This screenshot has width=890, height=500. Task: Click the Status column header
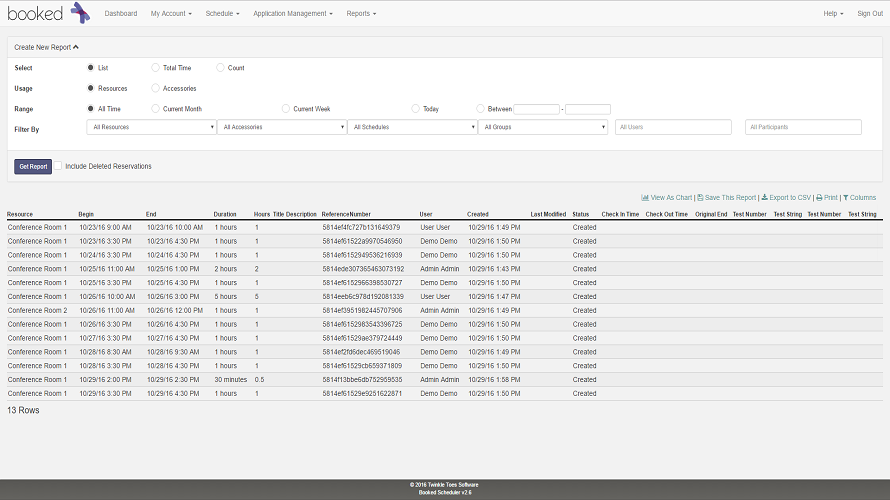[x=581, y=215]
